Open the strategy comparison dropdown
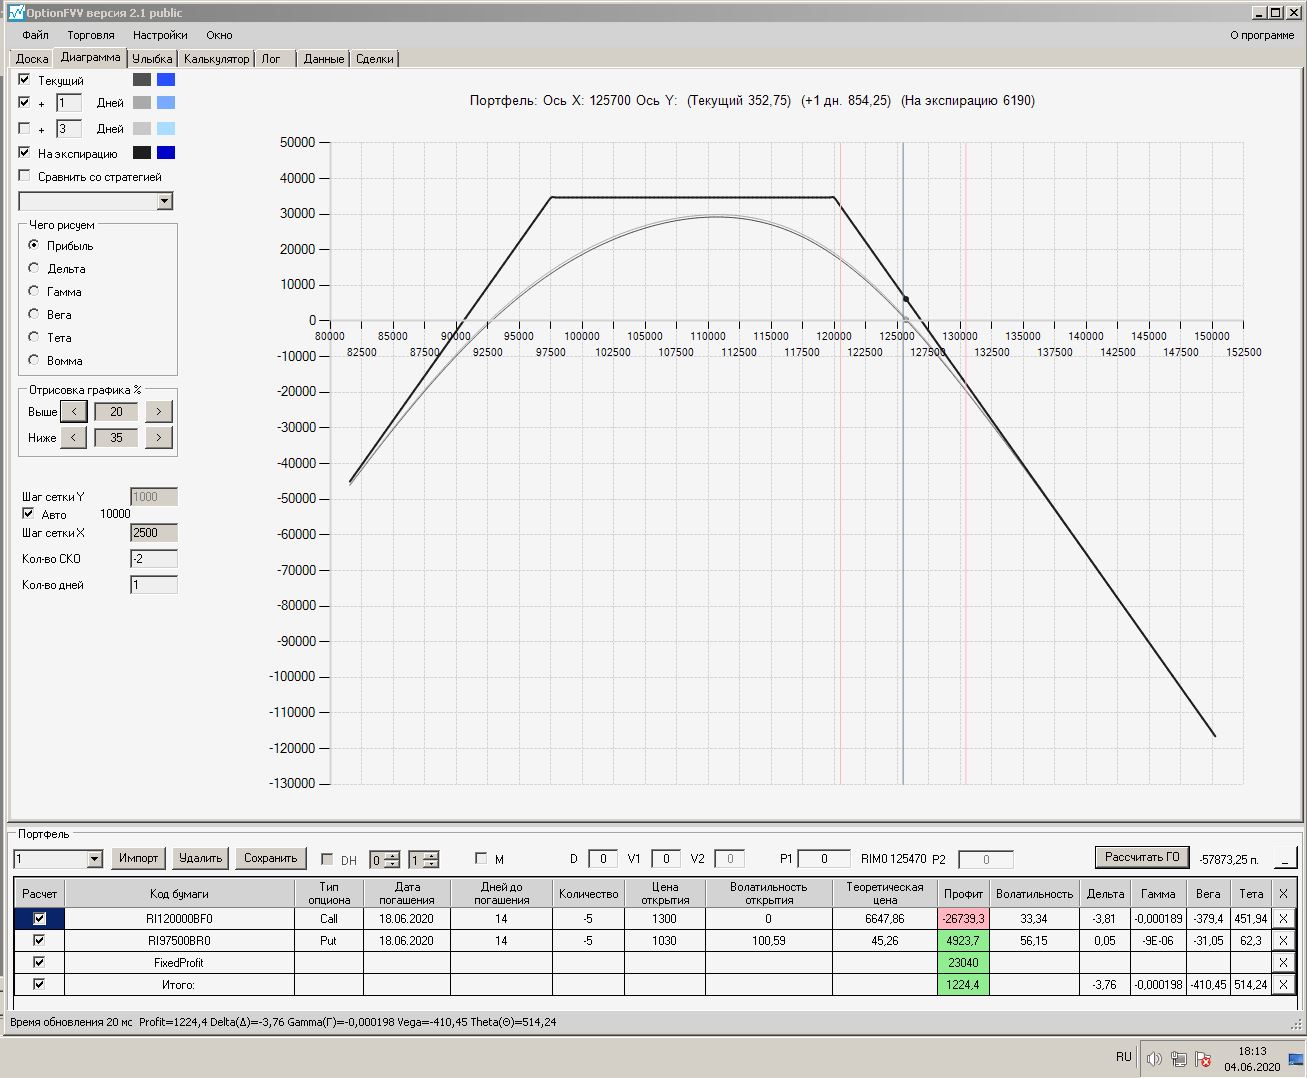Image resolution: width=1307 pixels, height=1078 pixels. click(165, 202)
